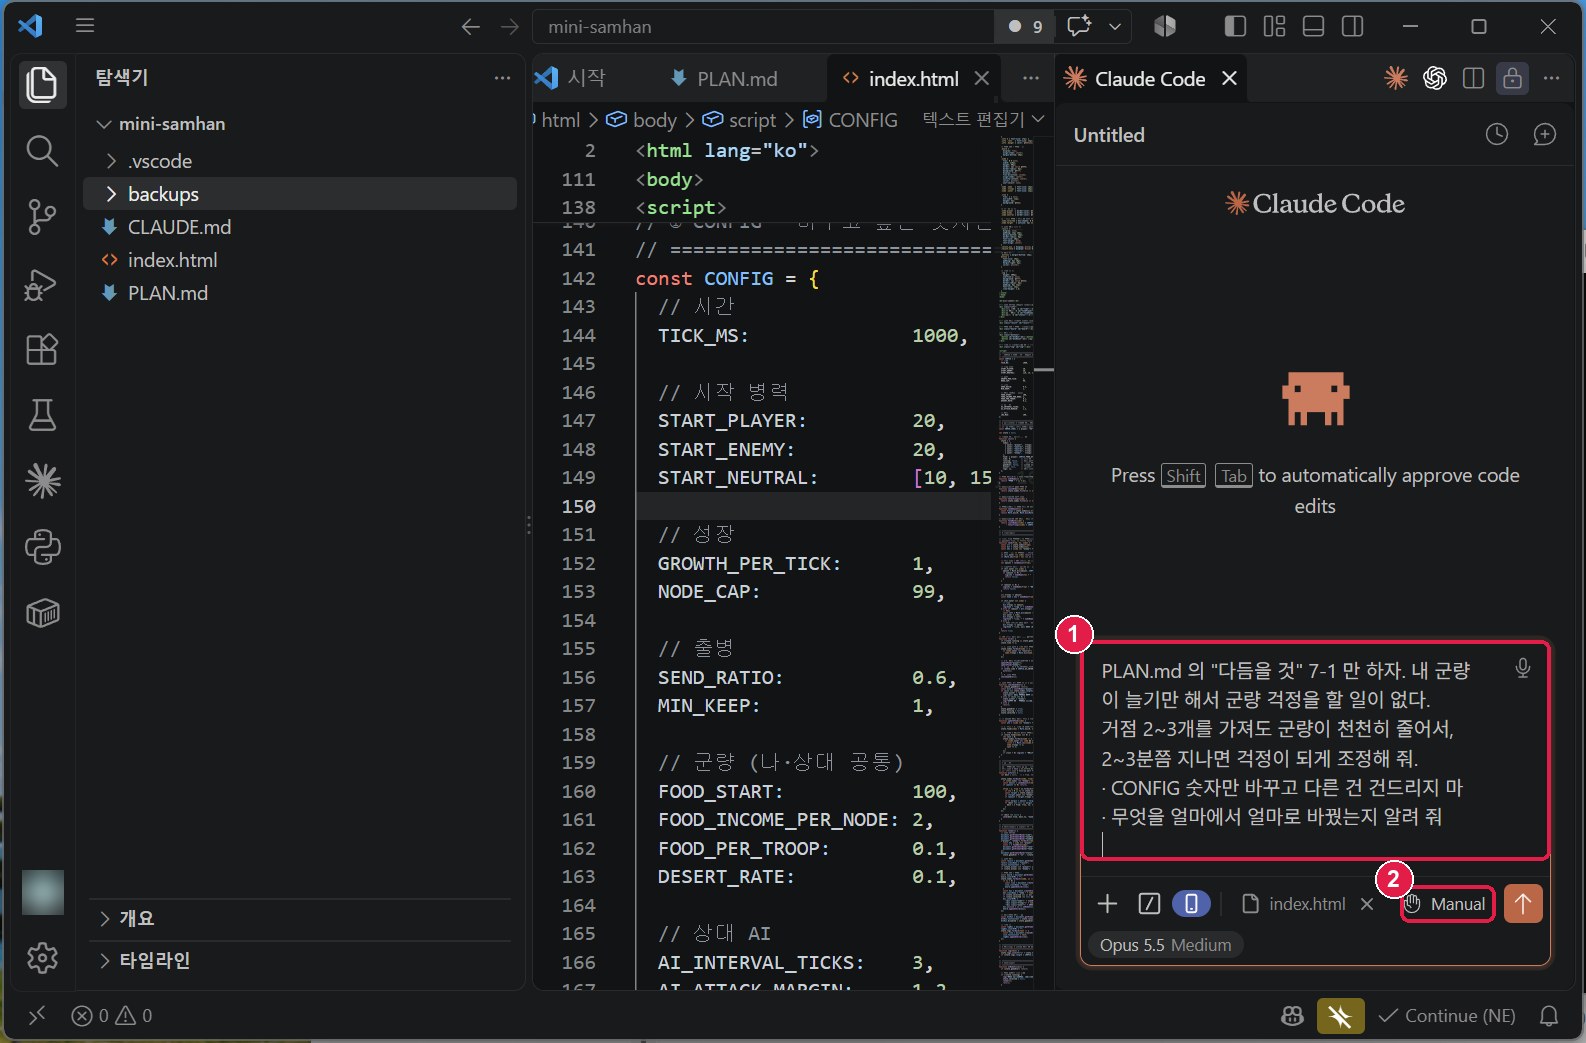This screenshot has height=1043, width=1586.
Task: Switch to the PLAN.md tab
Action: tap(724, 78)
